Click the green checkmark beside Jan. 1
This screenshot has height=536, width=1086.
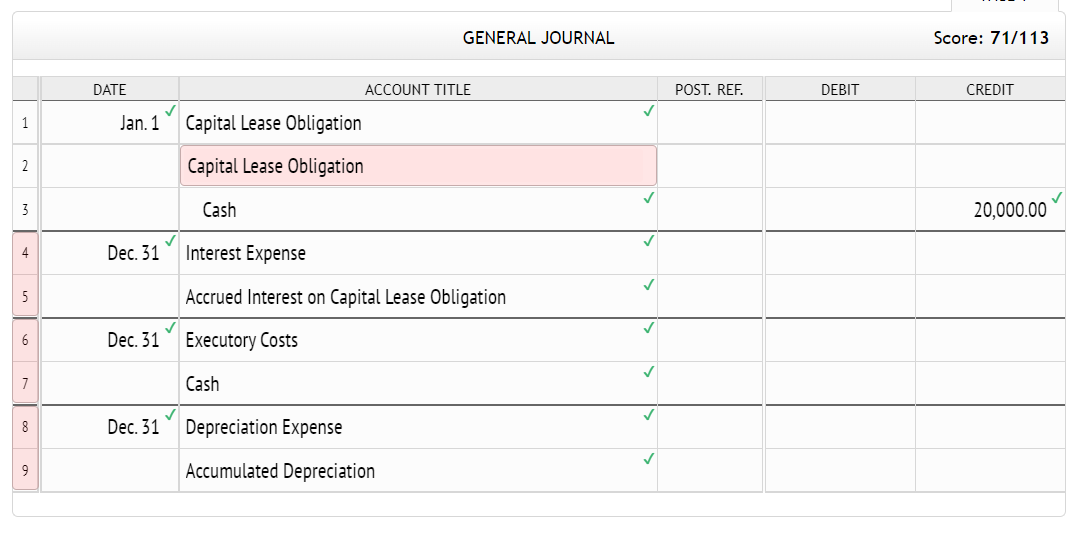(x=170, y=111)
